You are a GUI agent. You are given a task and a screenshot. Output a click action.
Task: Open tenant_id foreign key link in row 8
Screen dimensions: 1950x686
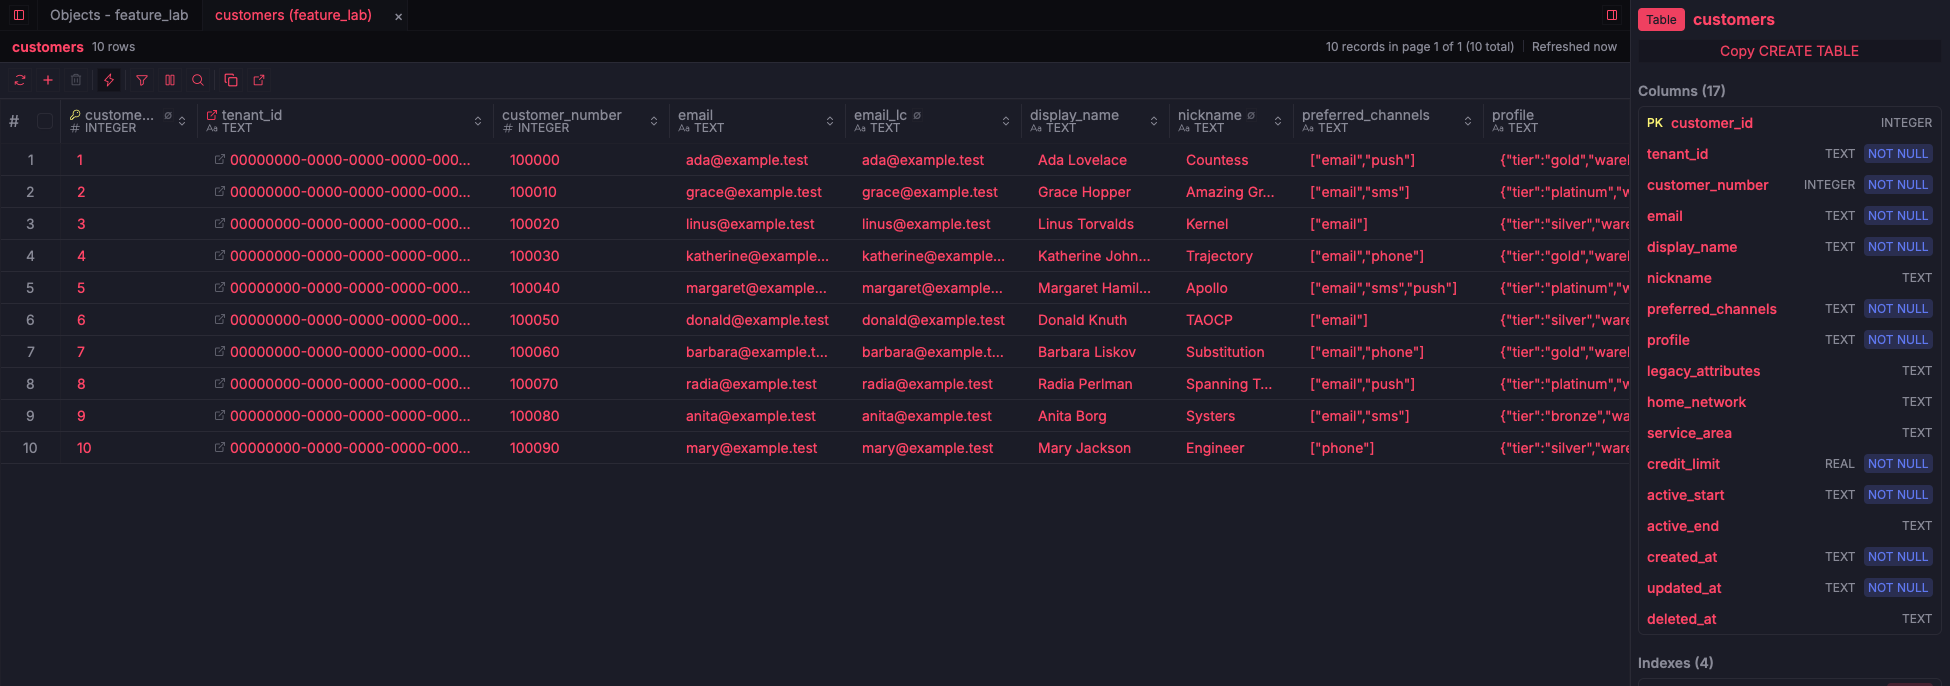point(219,384)
